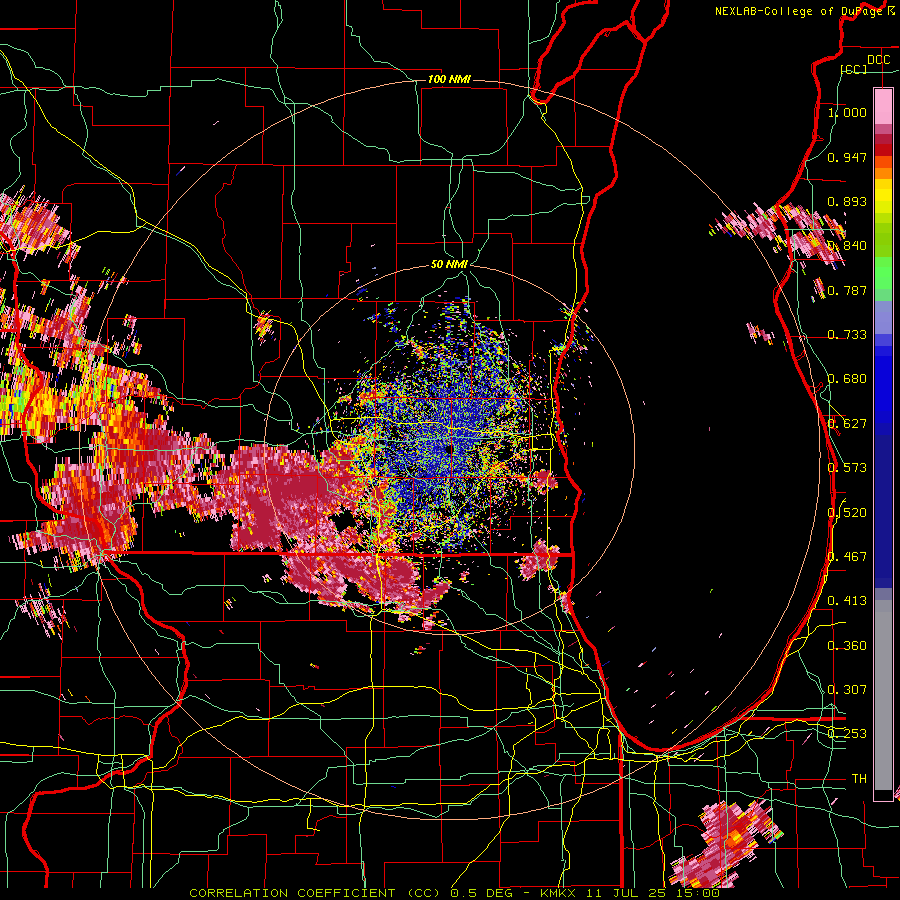Click the TH threshold label
The image size is (900, 900).
click(859, 778)
